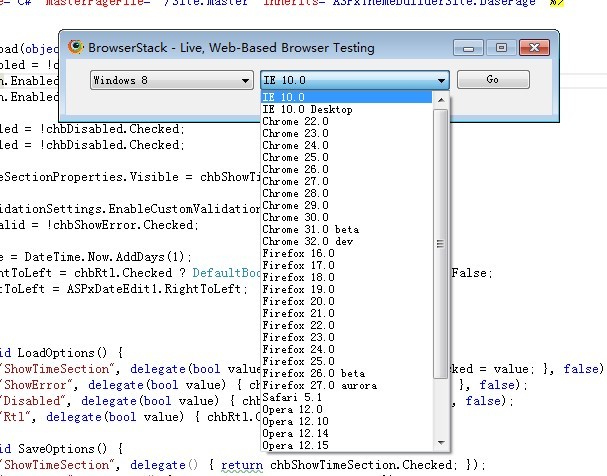Select Firefox 17.0 from the list
The height and width of the screenshot is (476, 607).
[346, 265]
